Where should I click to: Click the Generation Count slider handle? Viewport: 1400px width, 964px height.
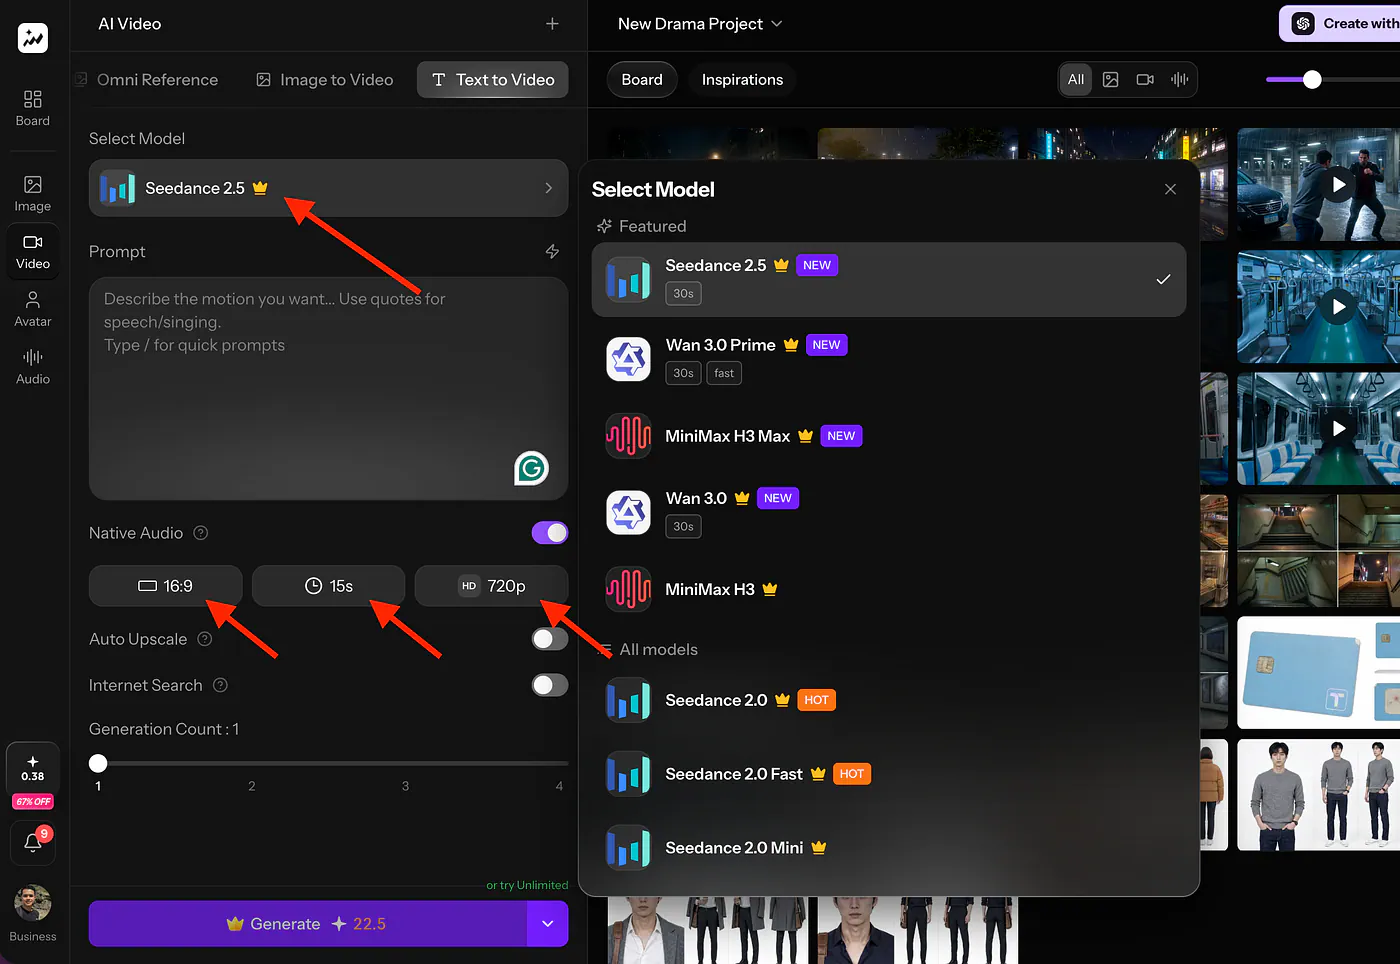[x=98, y=763]
